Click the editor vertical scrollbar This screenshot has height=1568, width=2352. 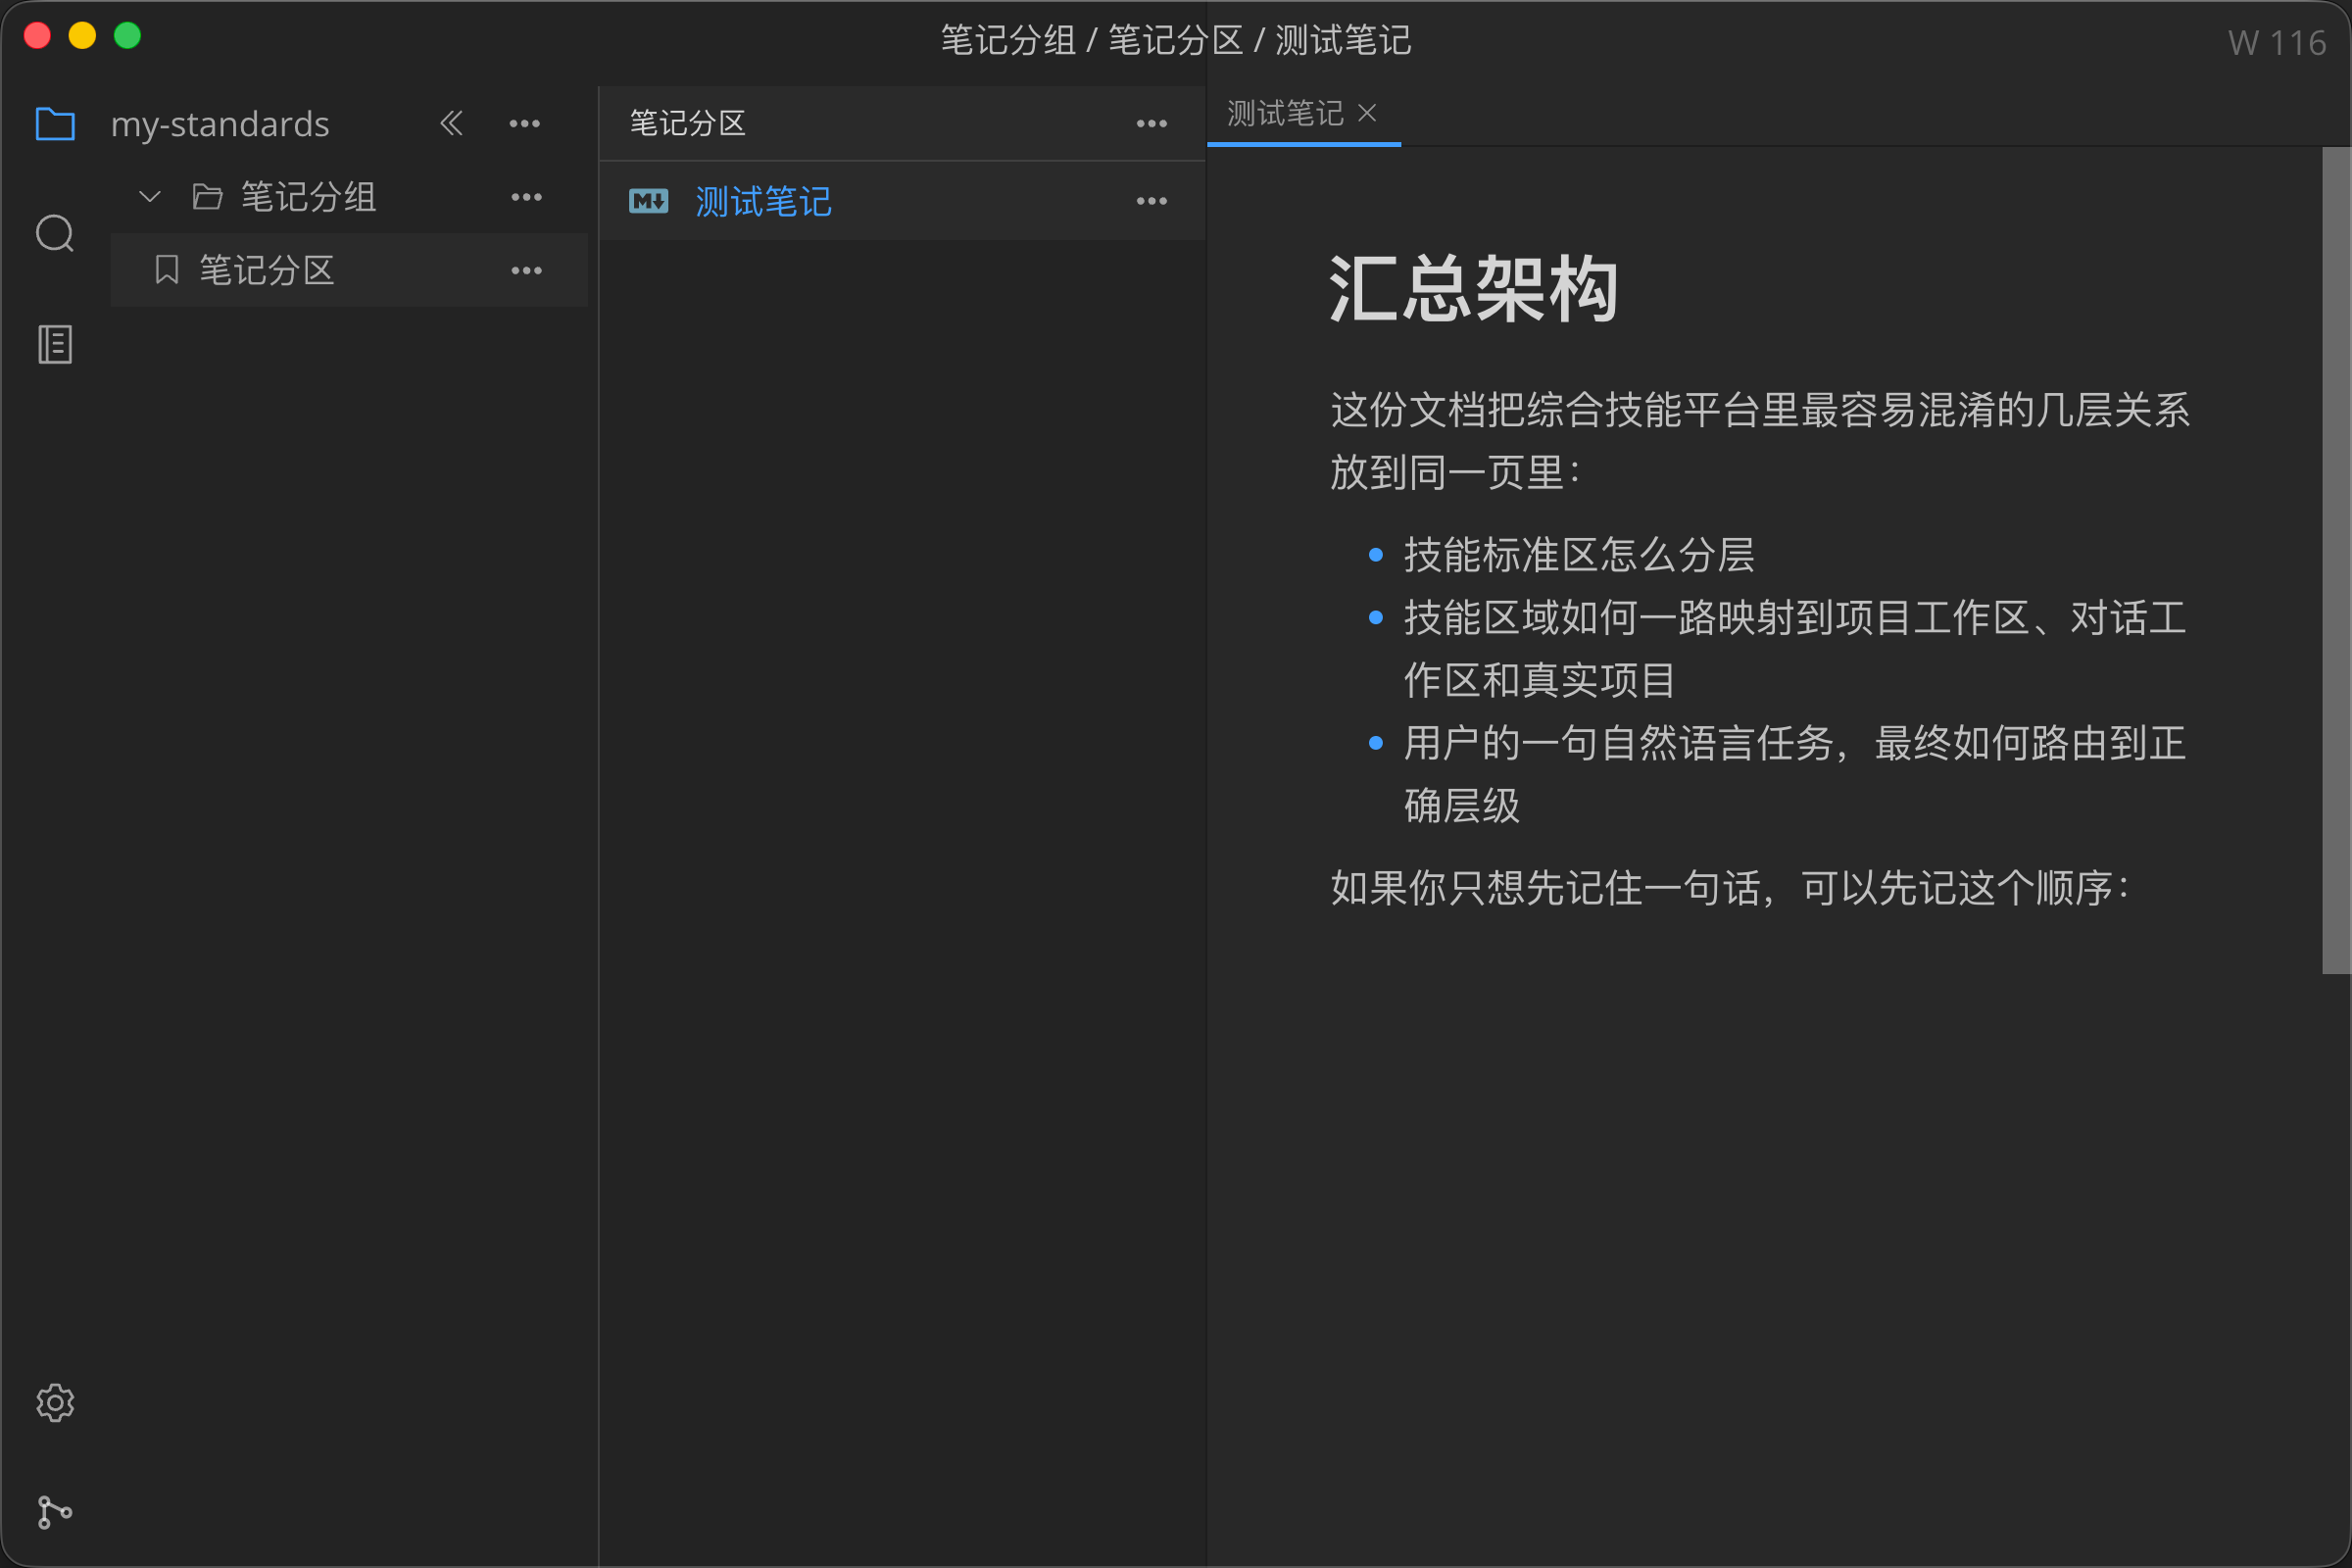click(x=2336, y=560)
